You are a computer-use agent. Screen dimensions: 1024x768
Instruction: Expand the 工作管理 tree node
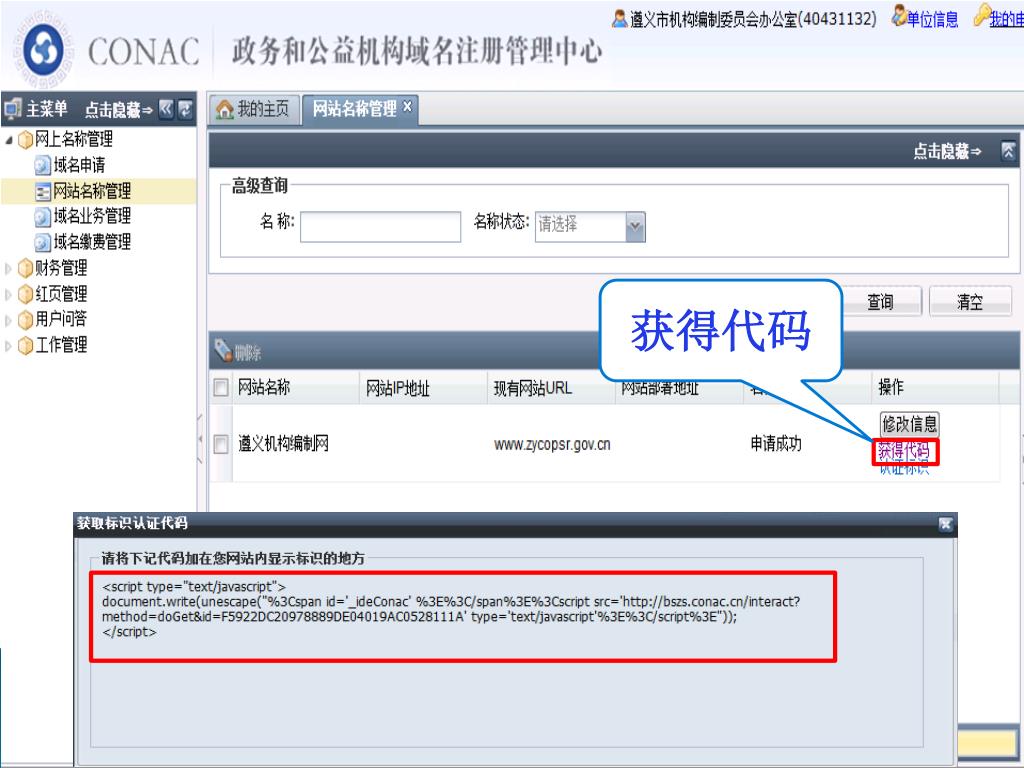(x=8, y=345)
